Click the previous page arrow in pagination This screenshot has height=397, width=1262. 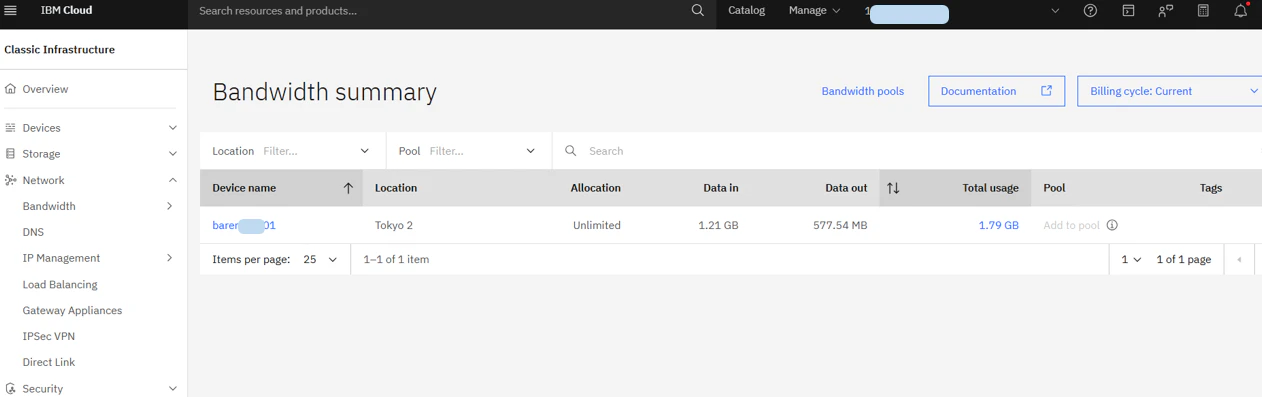pos(1240,260)
